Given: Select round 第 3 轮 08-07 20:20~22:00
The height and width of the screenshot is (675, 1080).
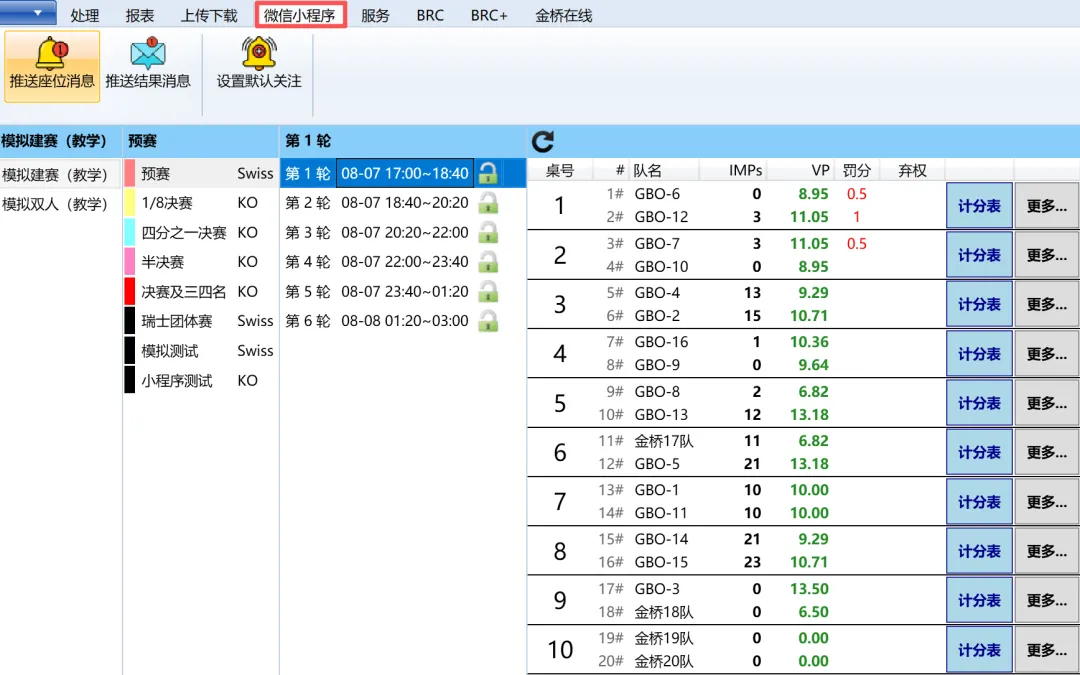Looking at the screenshot, I should pos(403,232).
